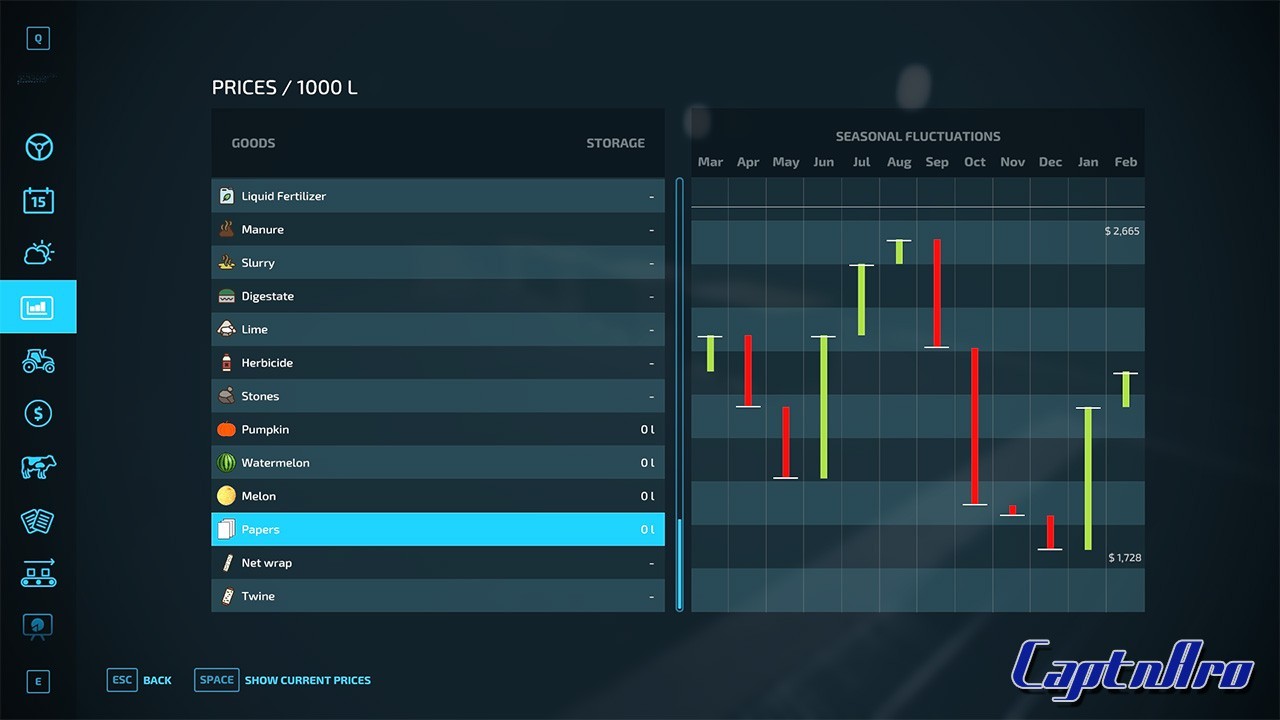Open the dollar finances sidebar icon
The image size is (1280, 720).
point(38,413)
